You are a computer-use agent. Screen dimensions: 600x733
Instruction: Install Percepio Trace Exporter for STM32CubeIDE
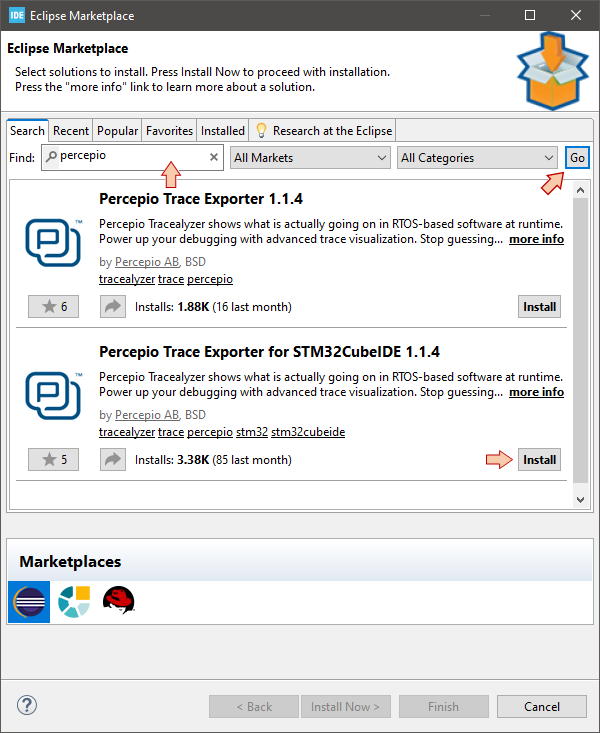point(539,460)
